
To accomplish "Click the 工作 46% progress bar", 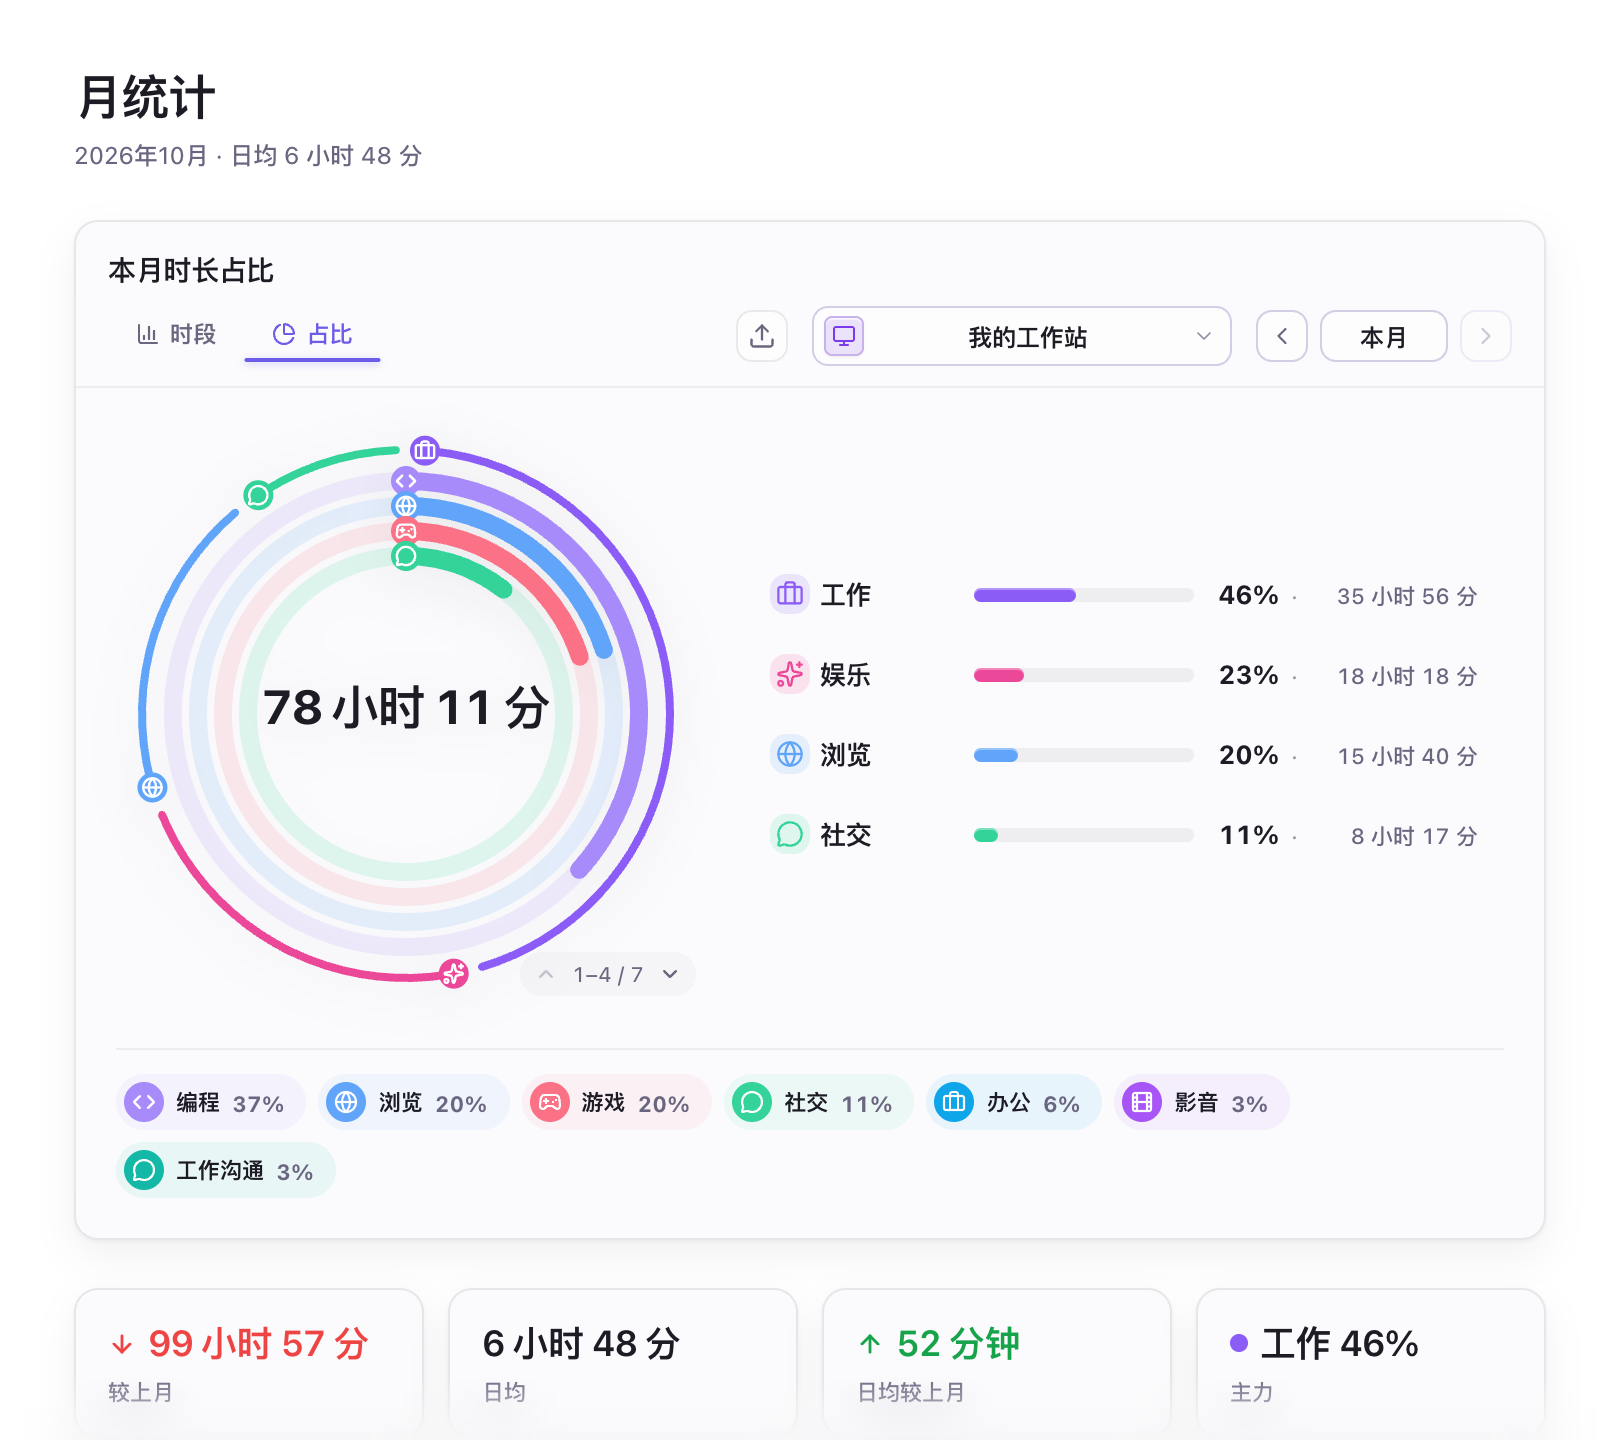I will click(x=1084, y=595).
